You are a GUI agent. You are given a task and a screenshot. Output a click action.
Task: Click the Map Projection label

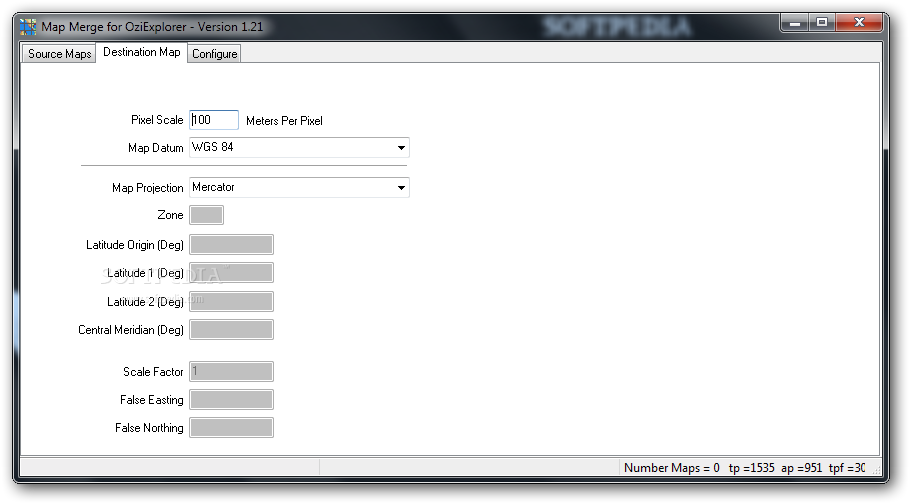point(148,188)
